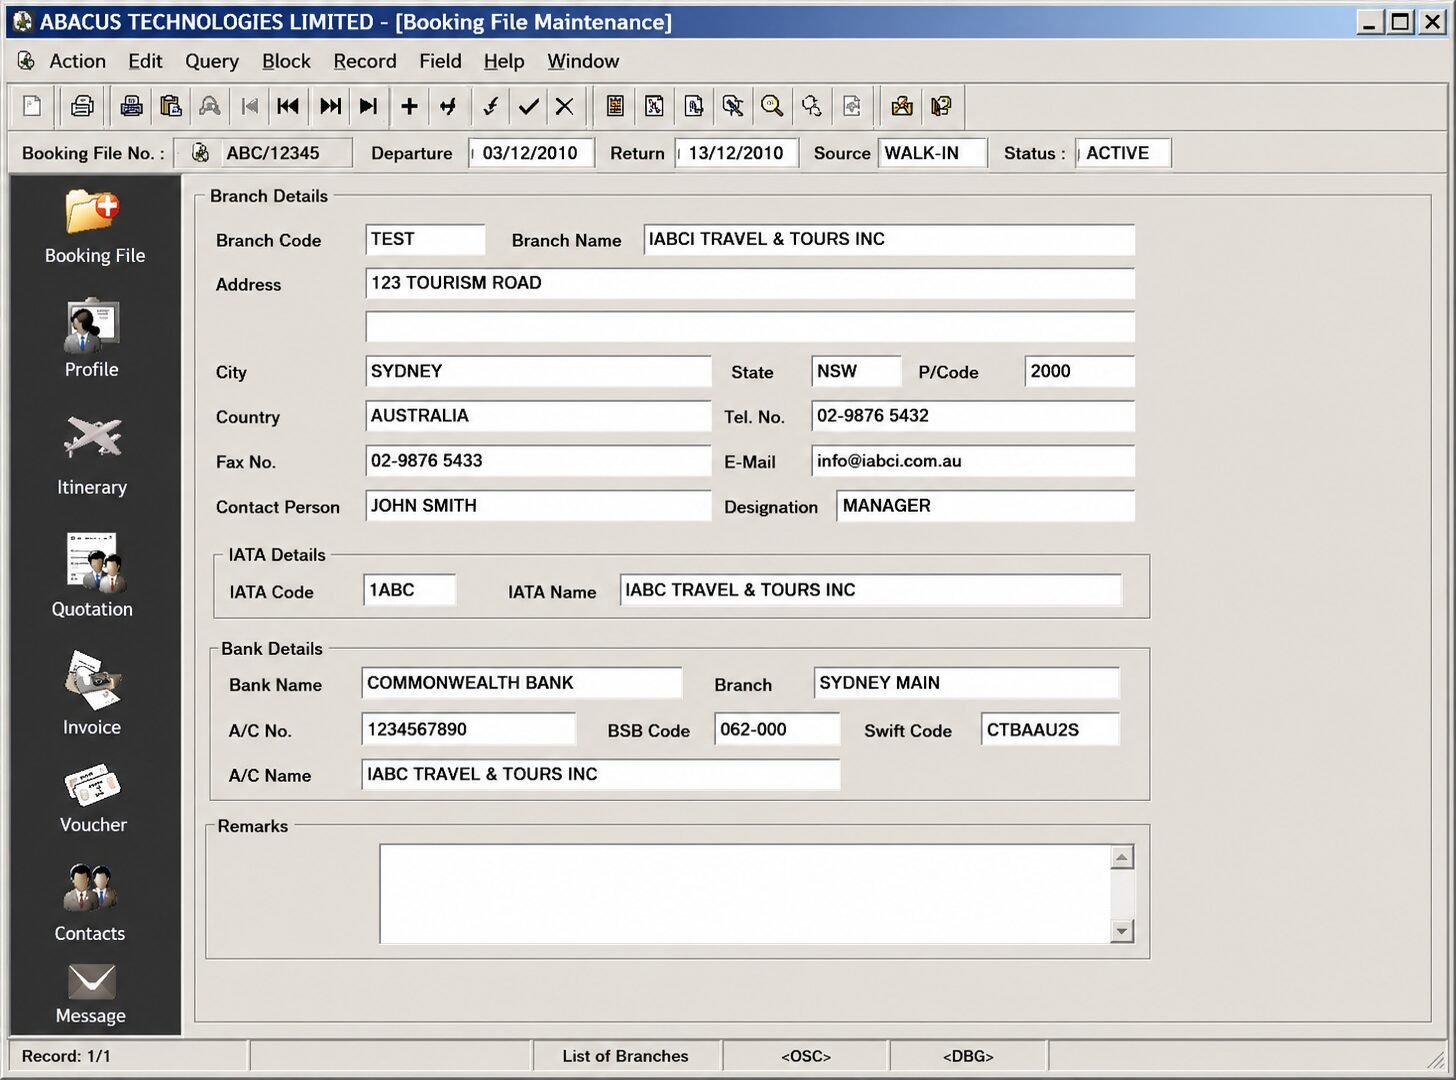
Task: Click the Country field showing AUSTRALIA
Action: tap(538, 416)
